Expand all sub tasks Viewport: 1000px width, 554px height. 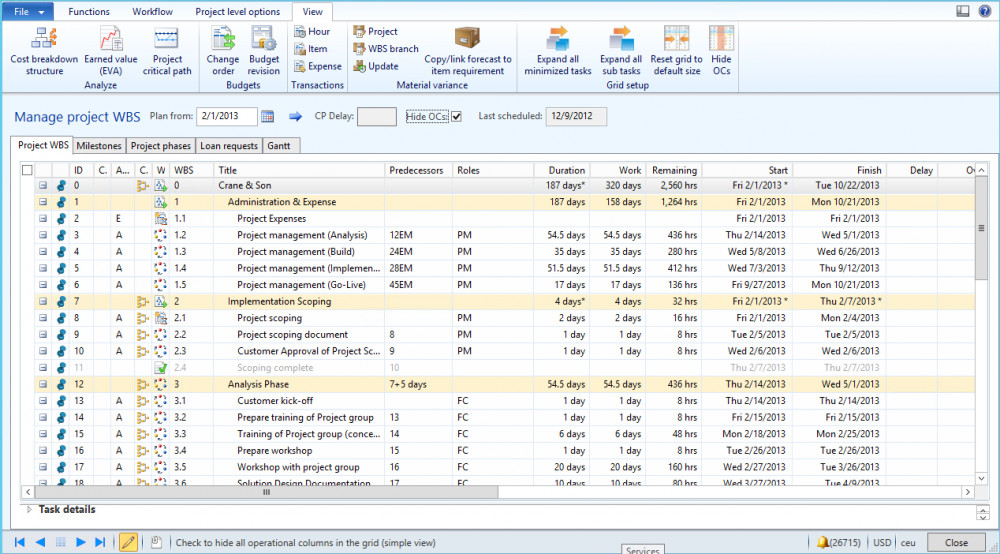pyautogui.click(x=621, y=52)
